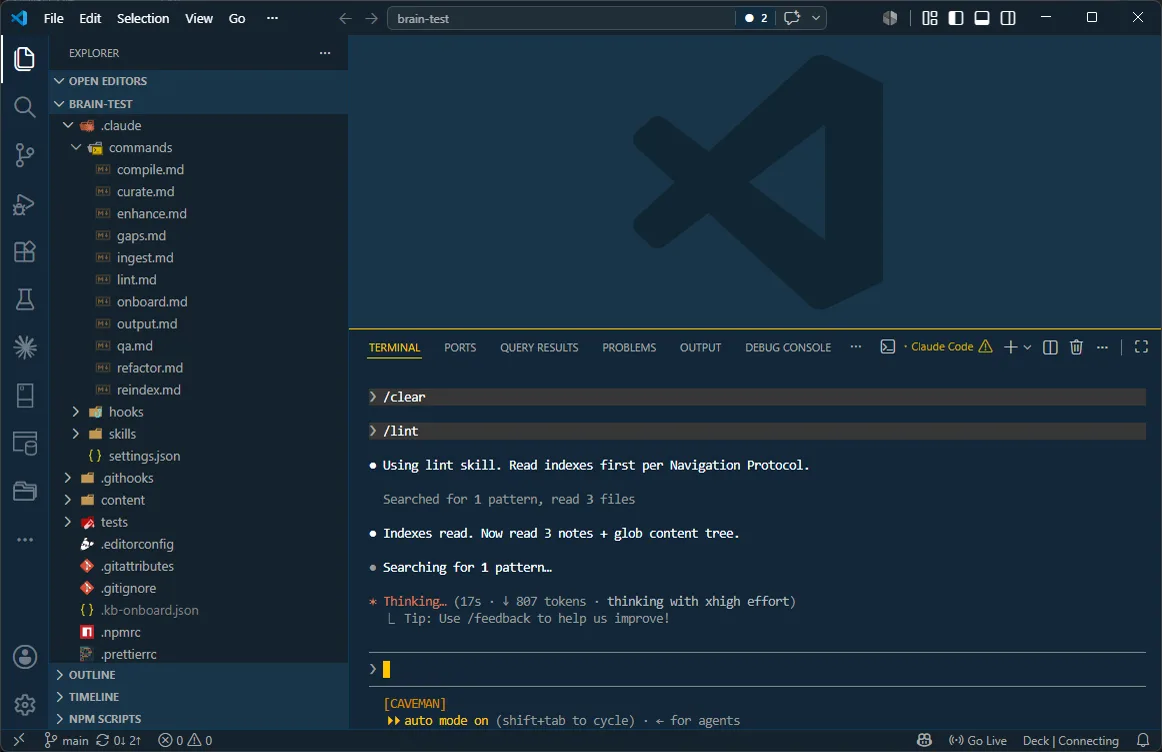This screenshot has width=1162, height=752.
Task: Click Customize Layout icon
Action: pos(929,18)
